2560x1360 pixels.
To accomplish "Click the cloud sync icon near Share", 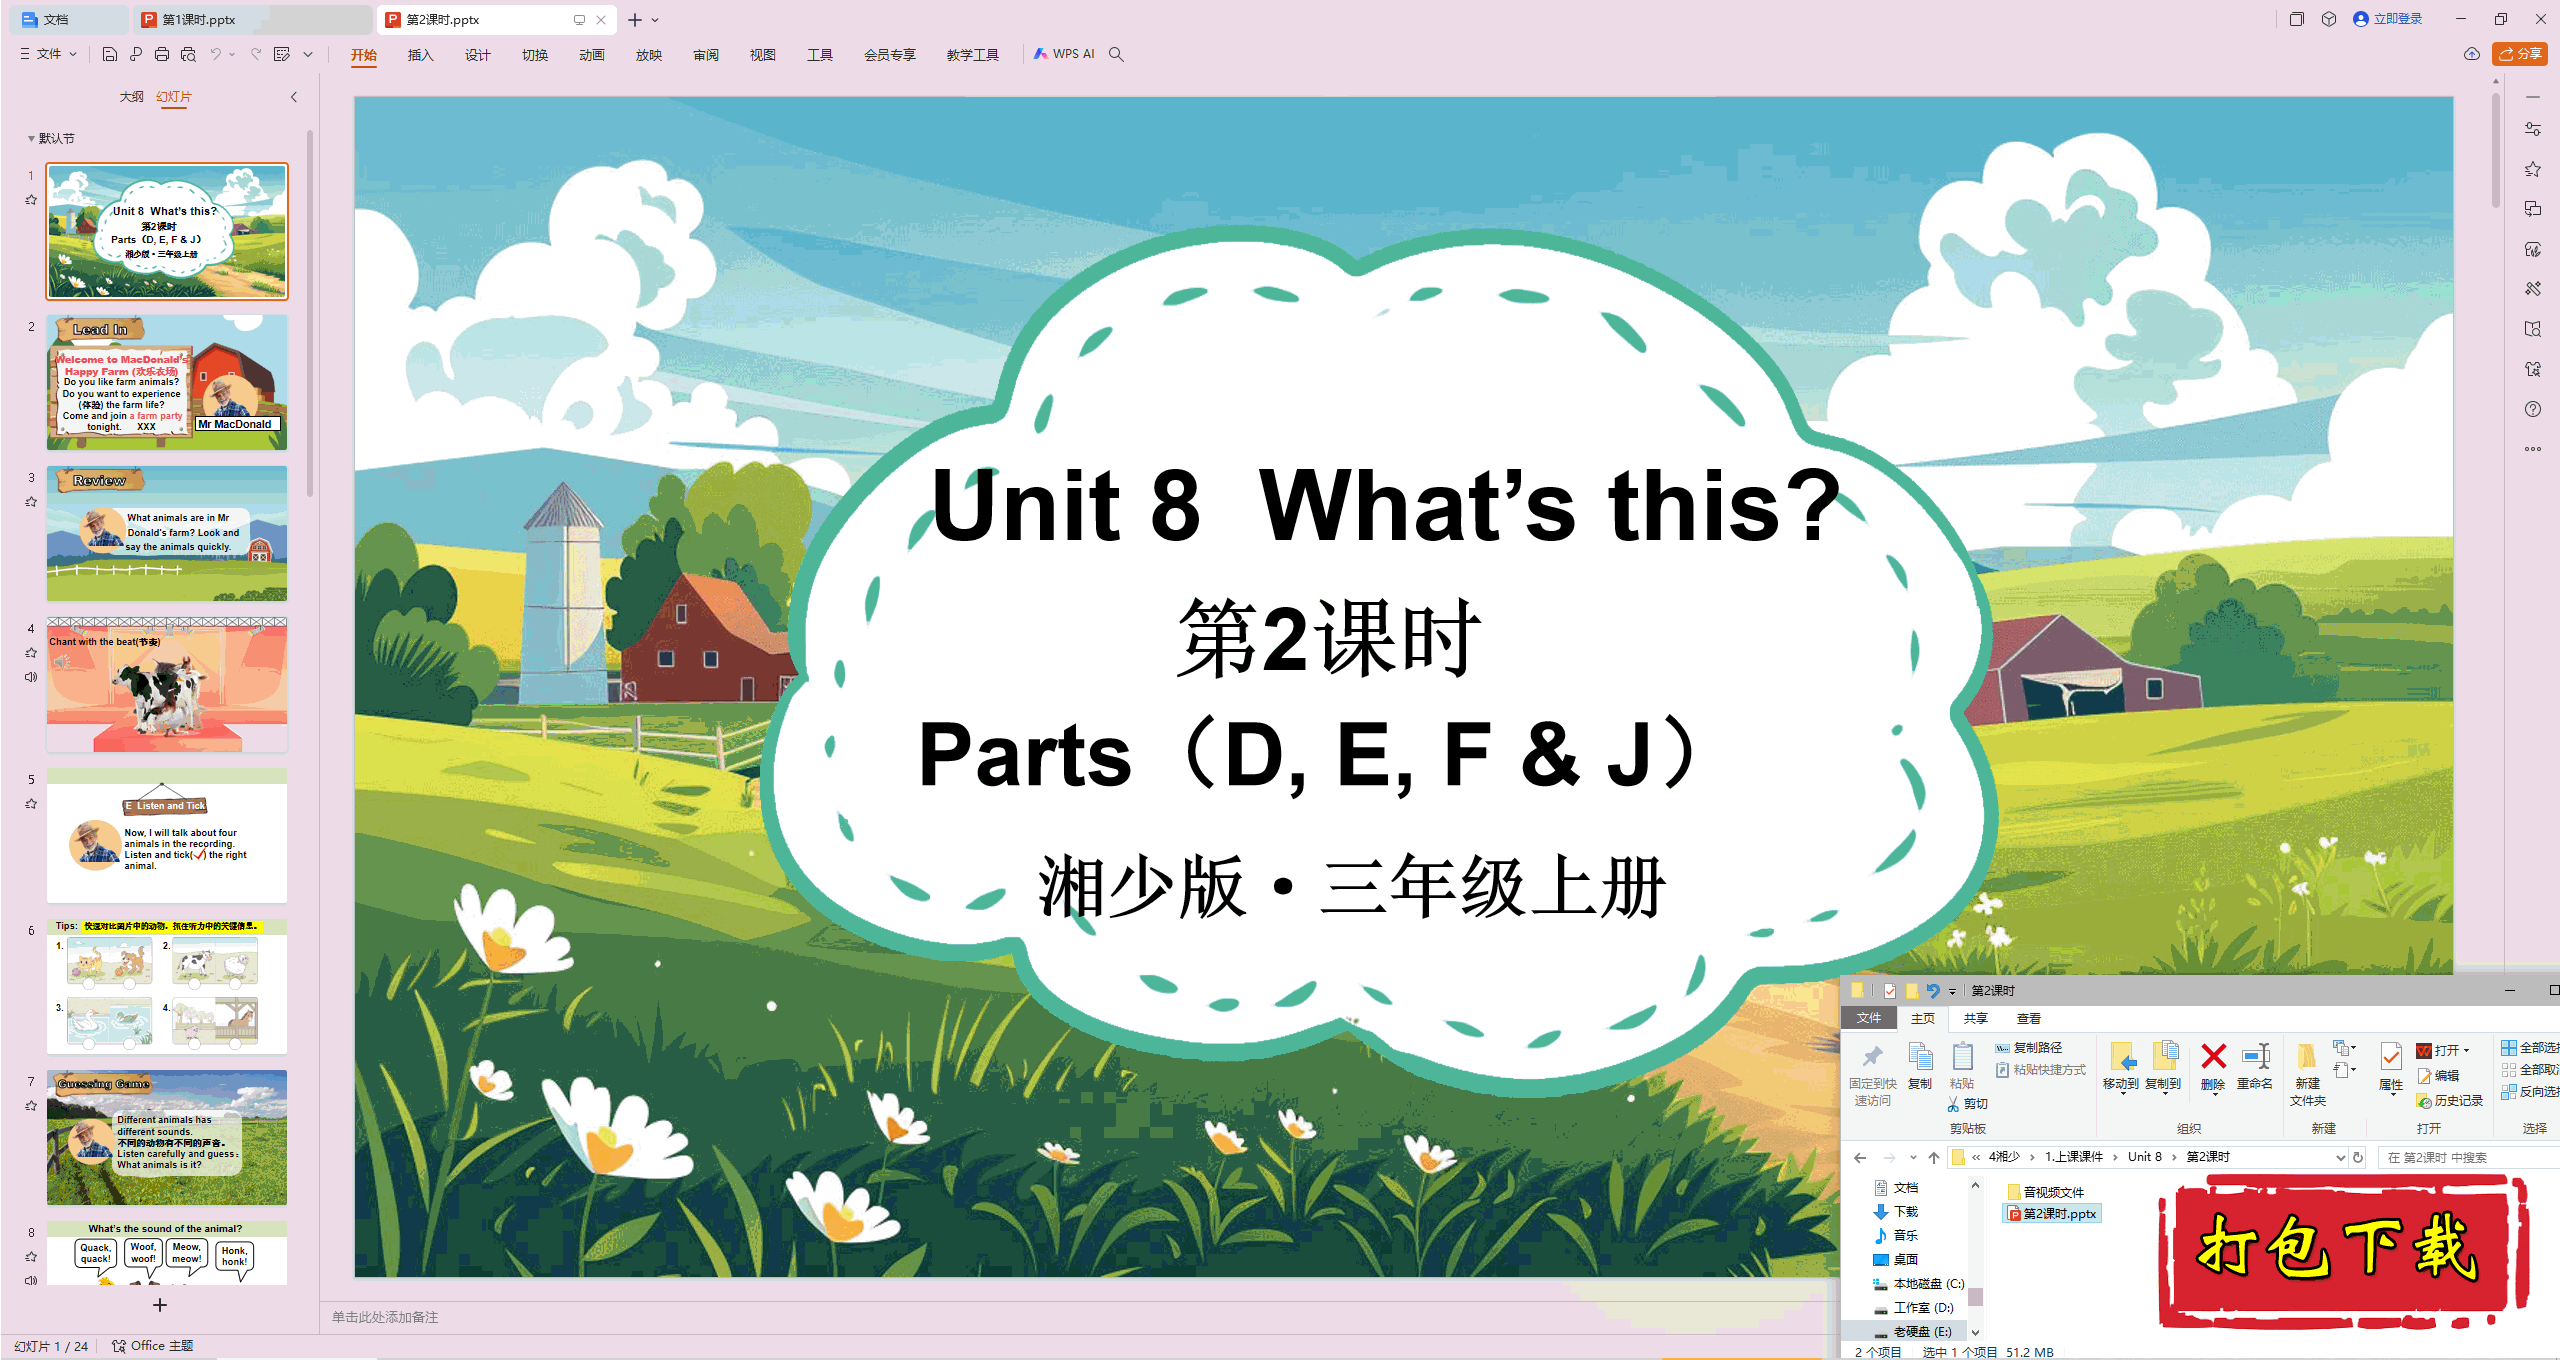I will (x=2472, y=54).
